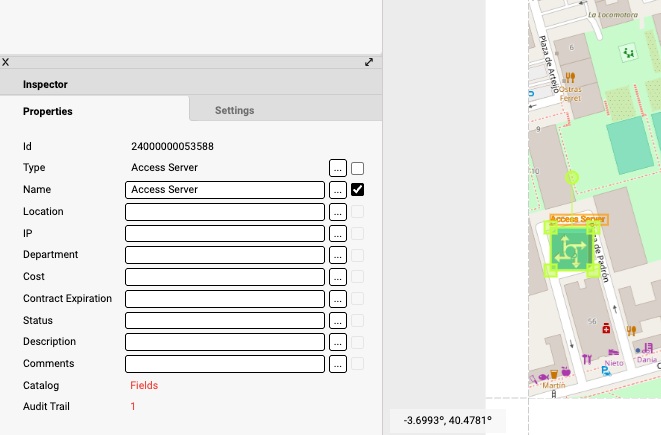Screen dimensions: 661x435
Task: Click the restaurant icon near Ostras Ferret
Action: (570, 77)
